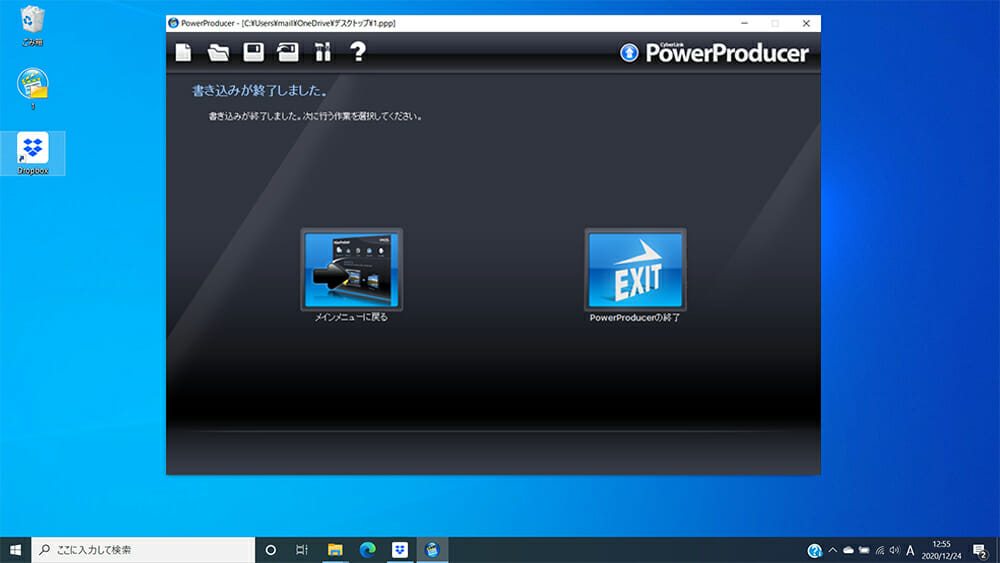
Task: Open File Explorer from the taskbar
Action: (335, 550)
